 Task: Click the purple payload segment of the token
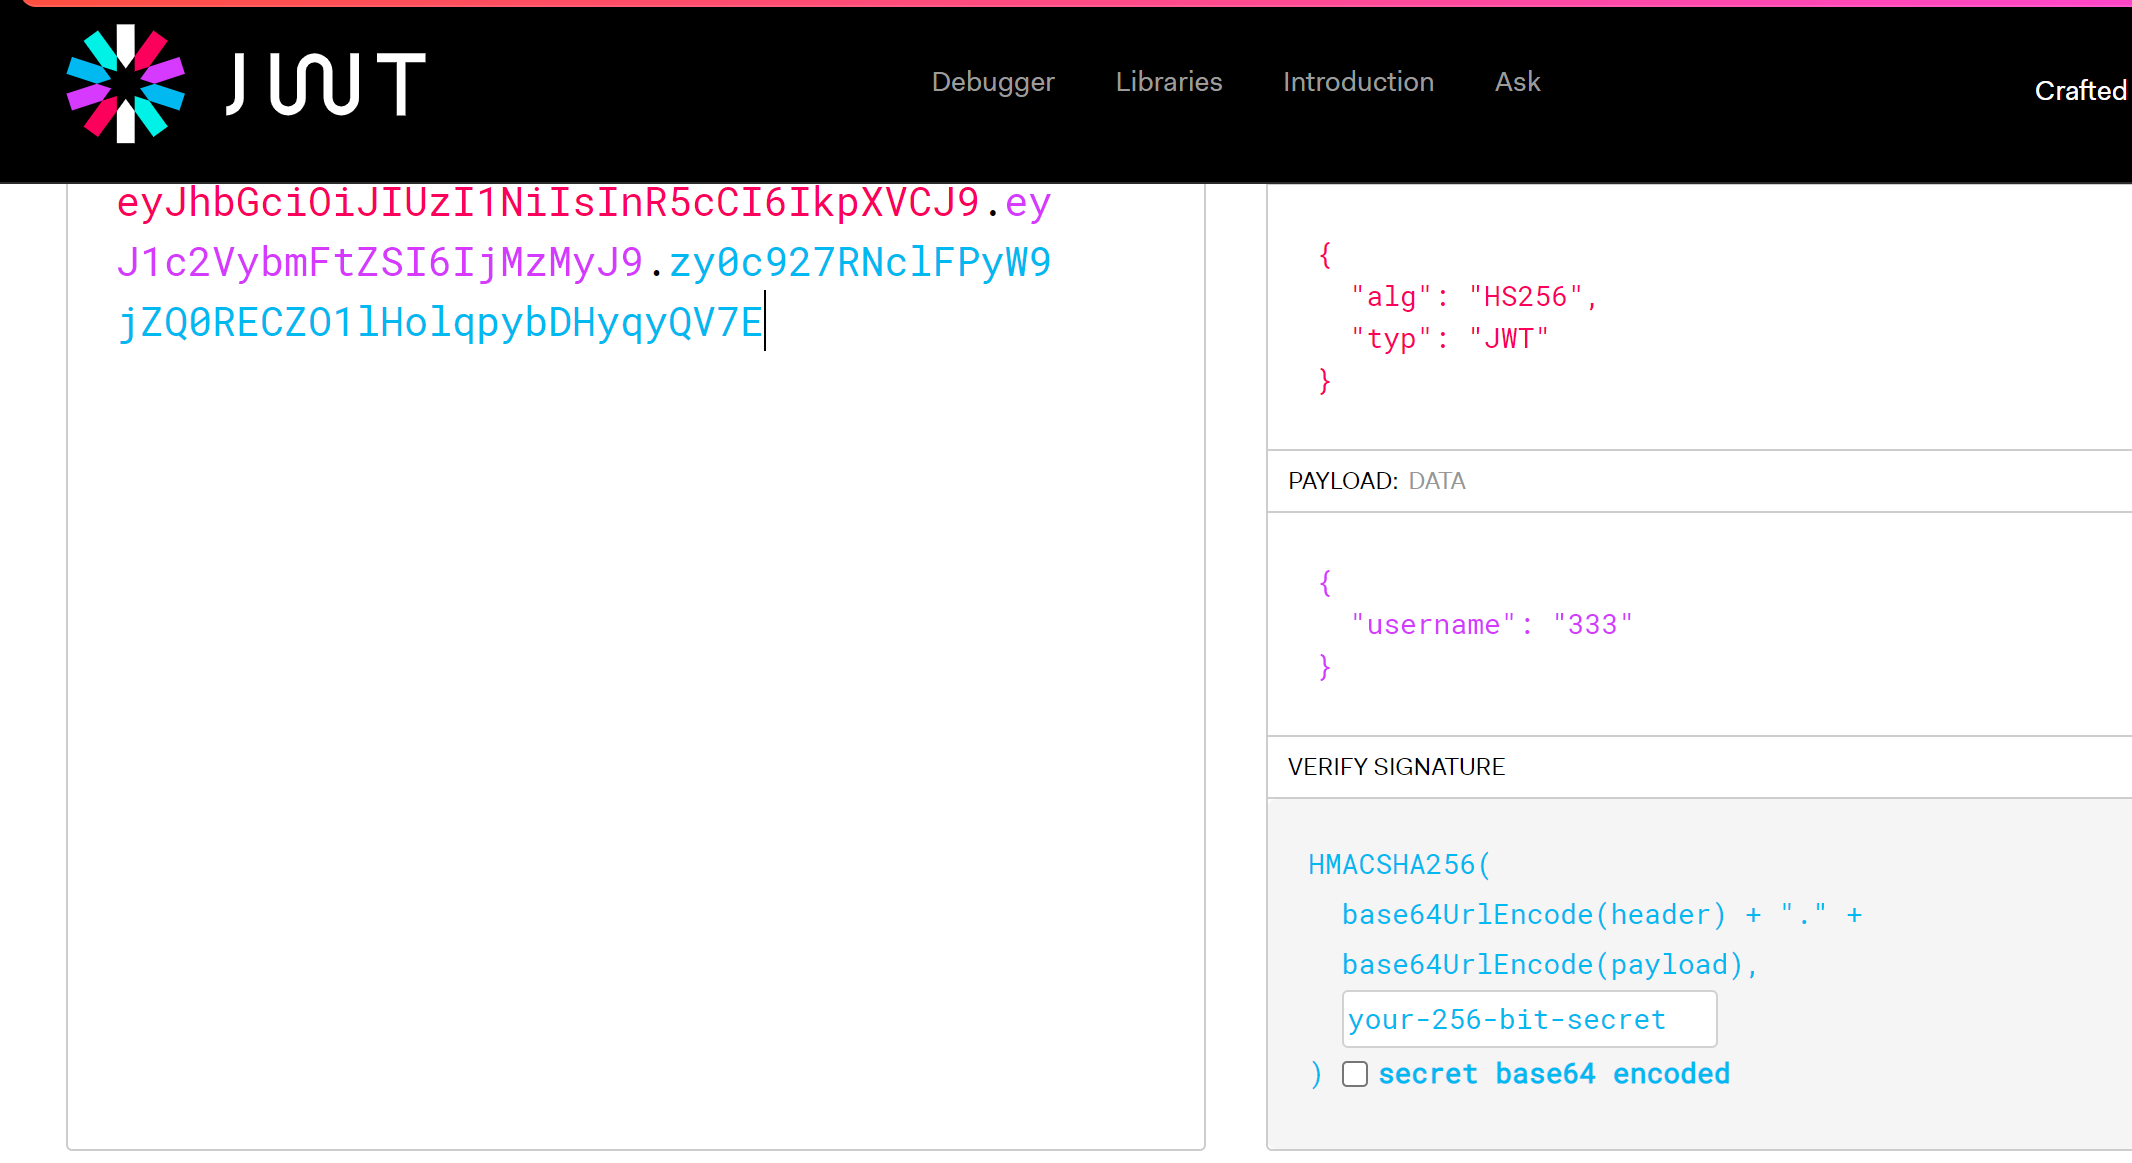tap(380, 263)
